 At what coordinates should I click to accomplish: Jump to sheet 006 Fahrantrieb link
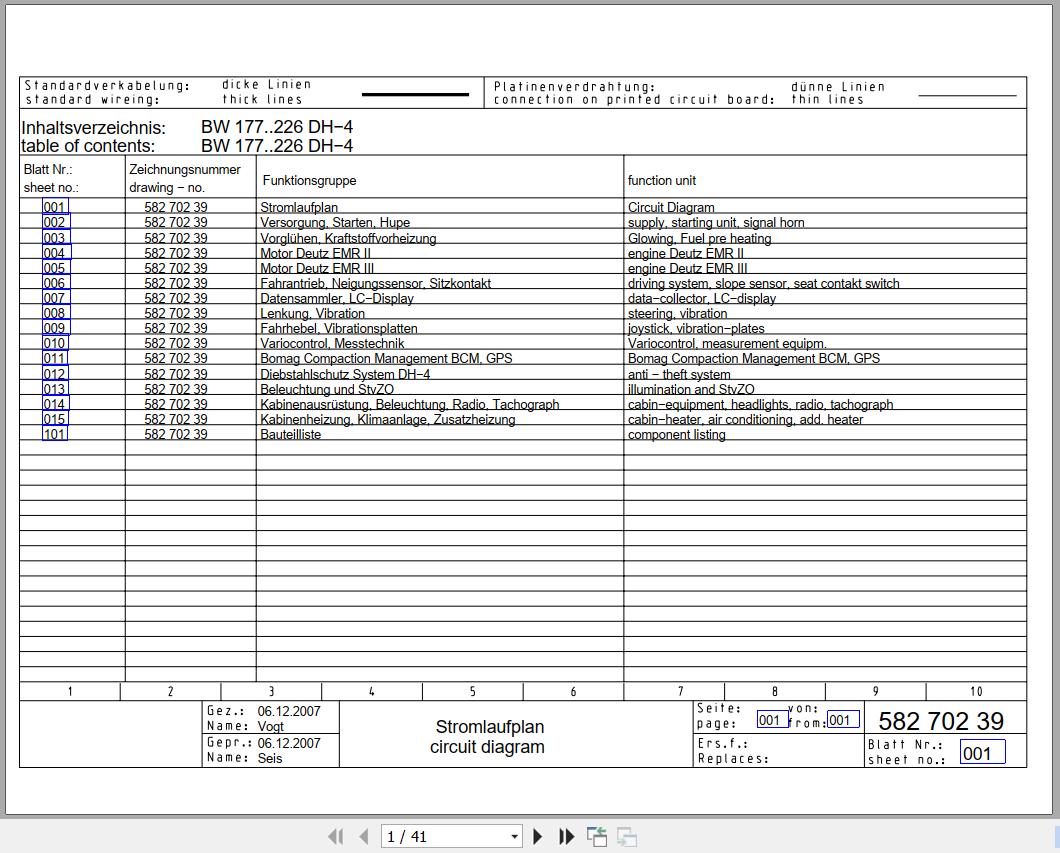tap(55, 283)
